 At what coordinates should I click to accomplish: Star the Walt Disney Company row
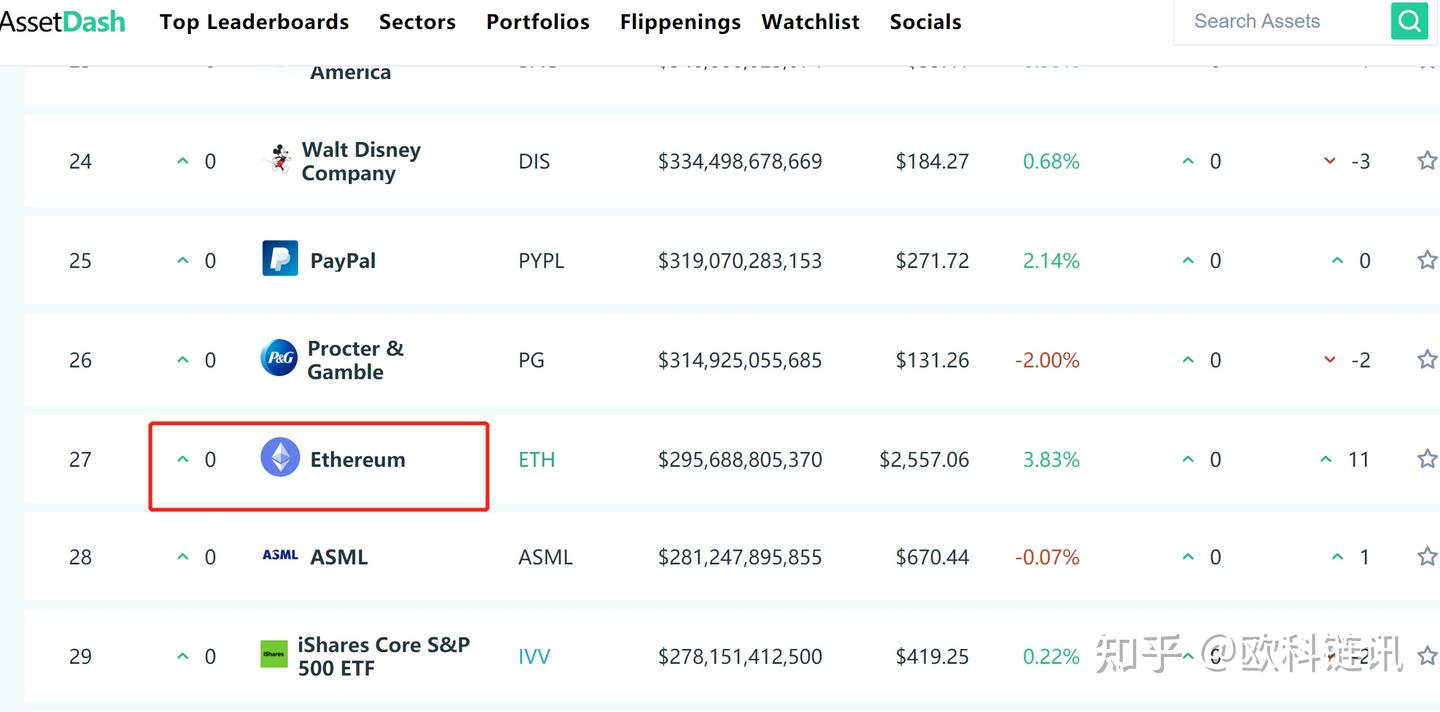click(x=1426, y=160)
